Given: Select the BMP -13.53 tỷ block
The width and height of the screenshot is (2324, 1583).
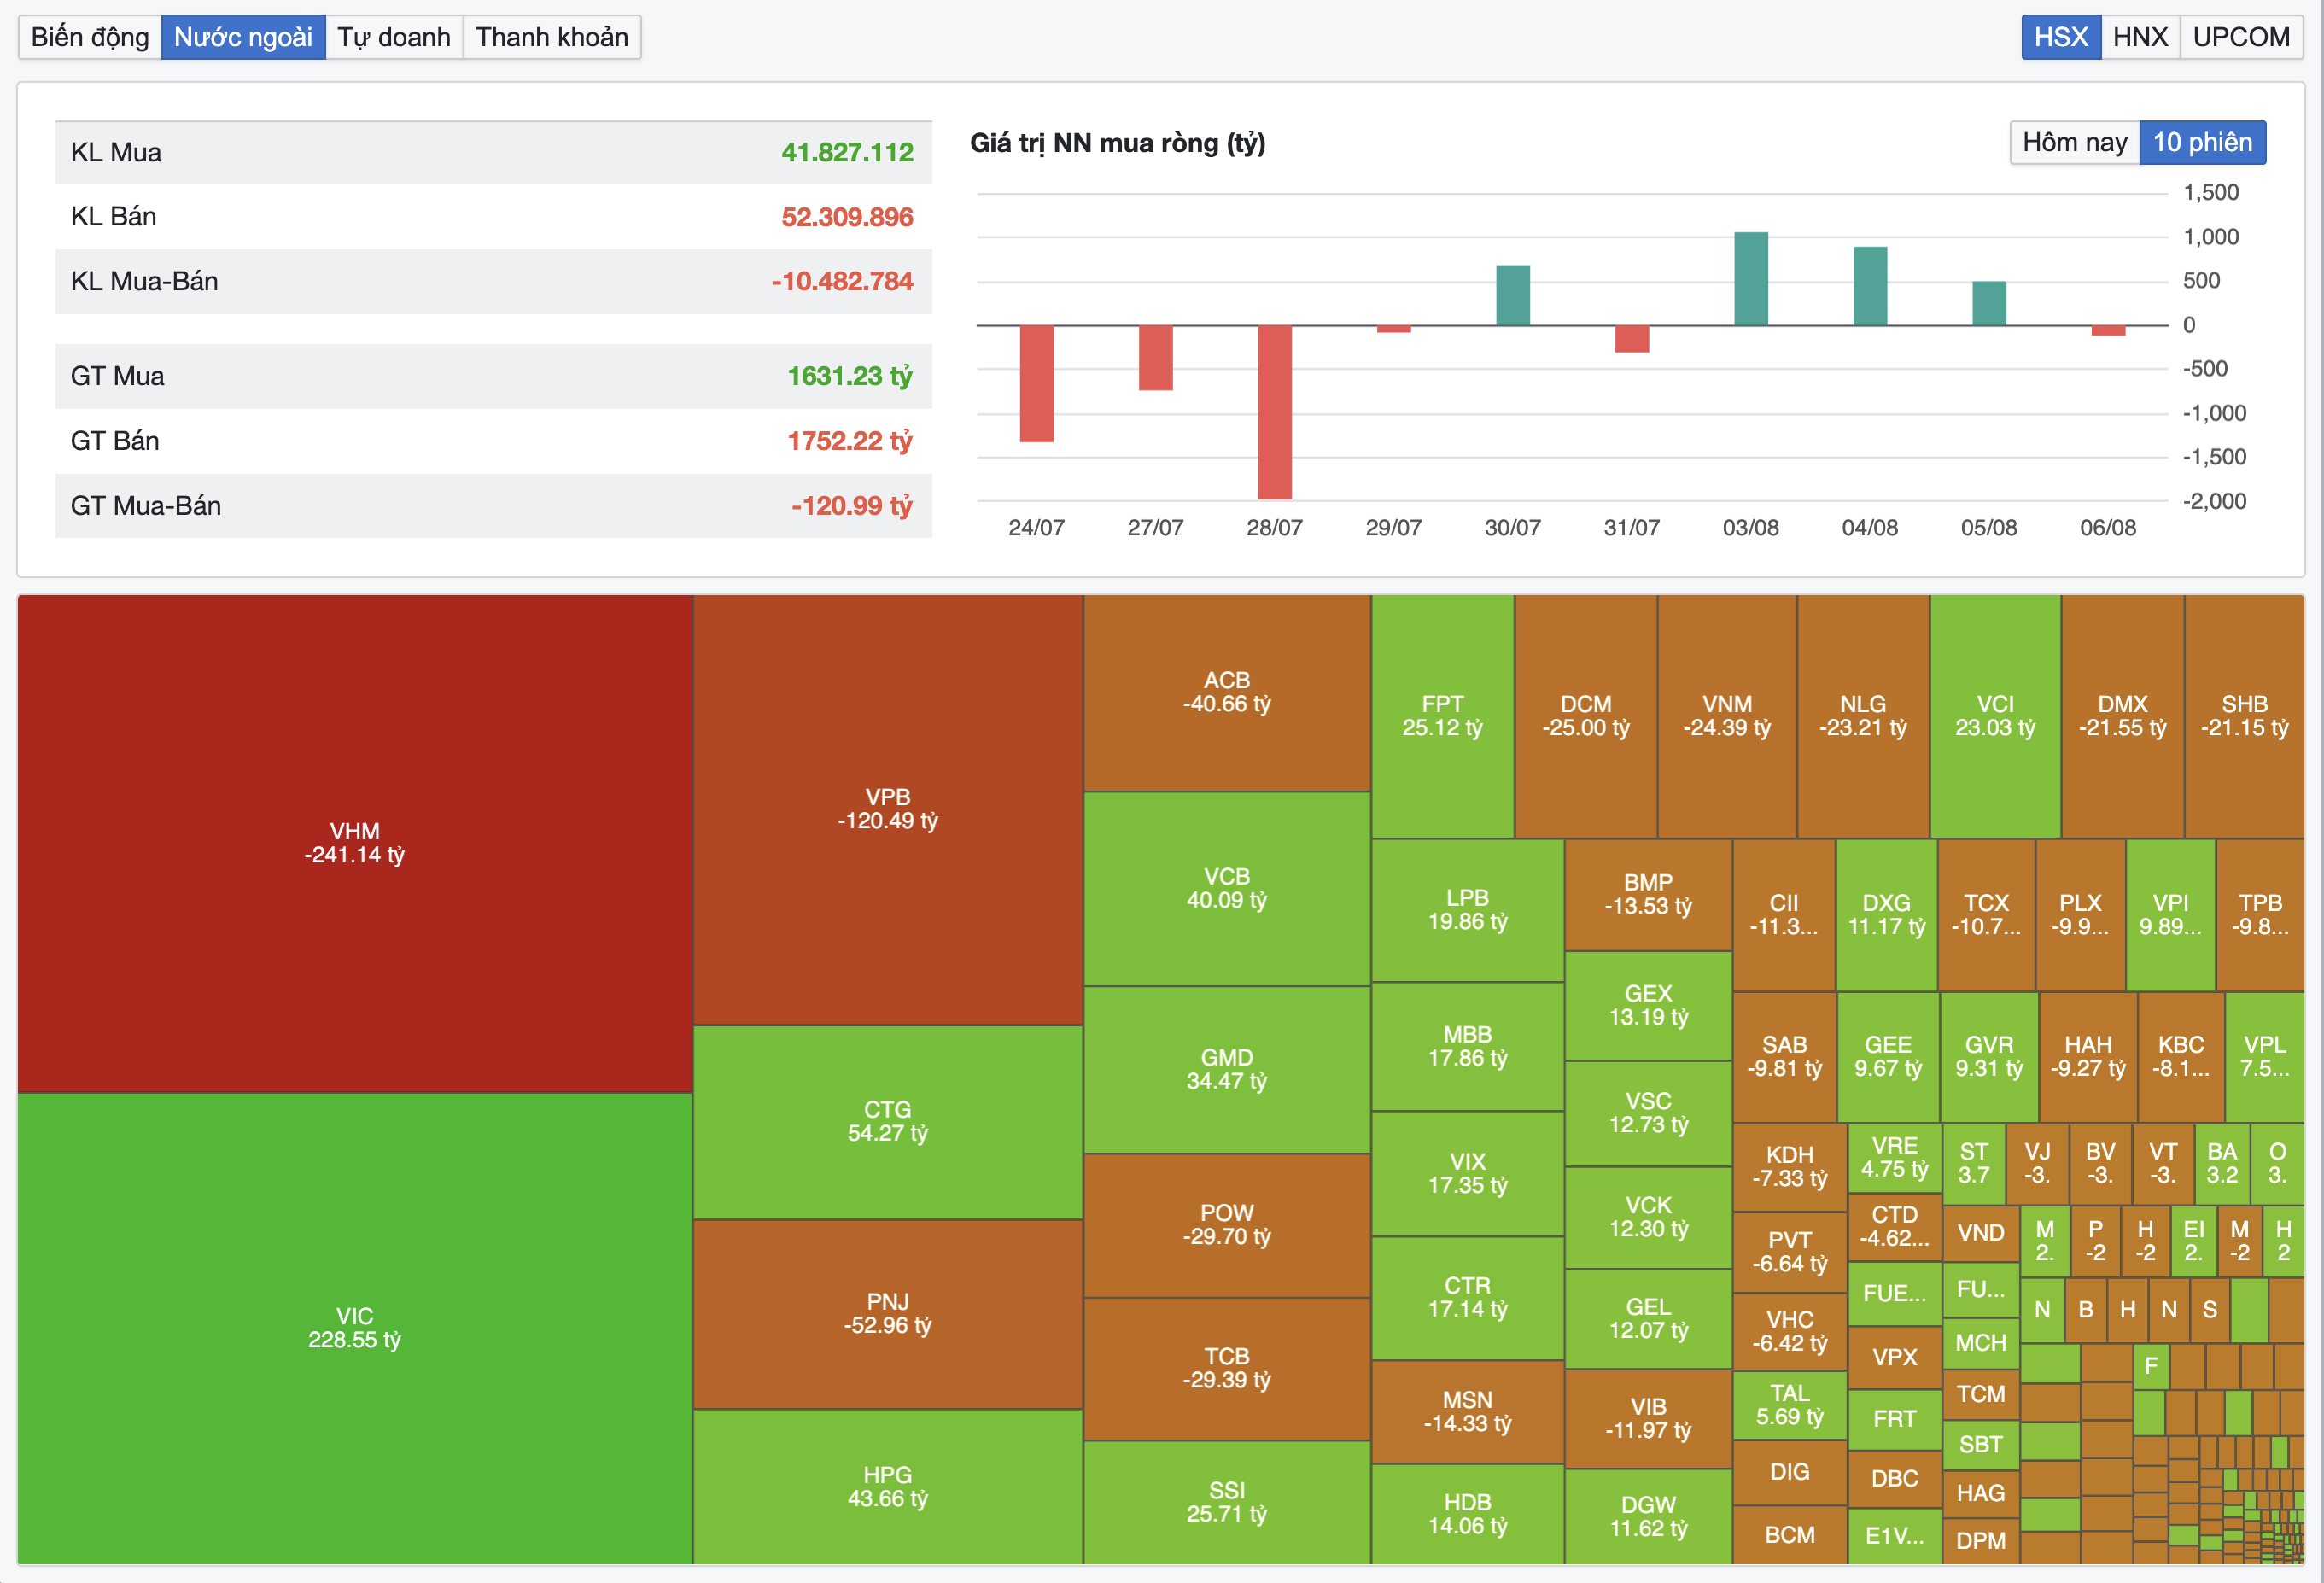Looking at the screenshot, I should pyautogui.click(x=1648, y=895).
